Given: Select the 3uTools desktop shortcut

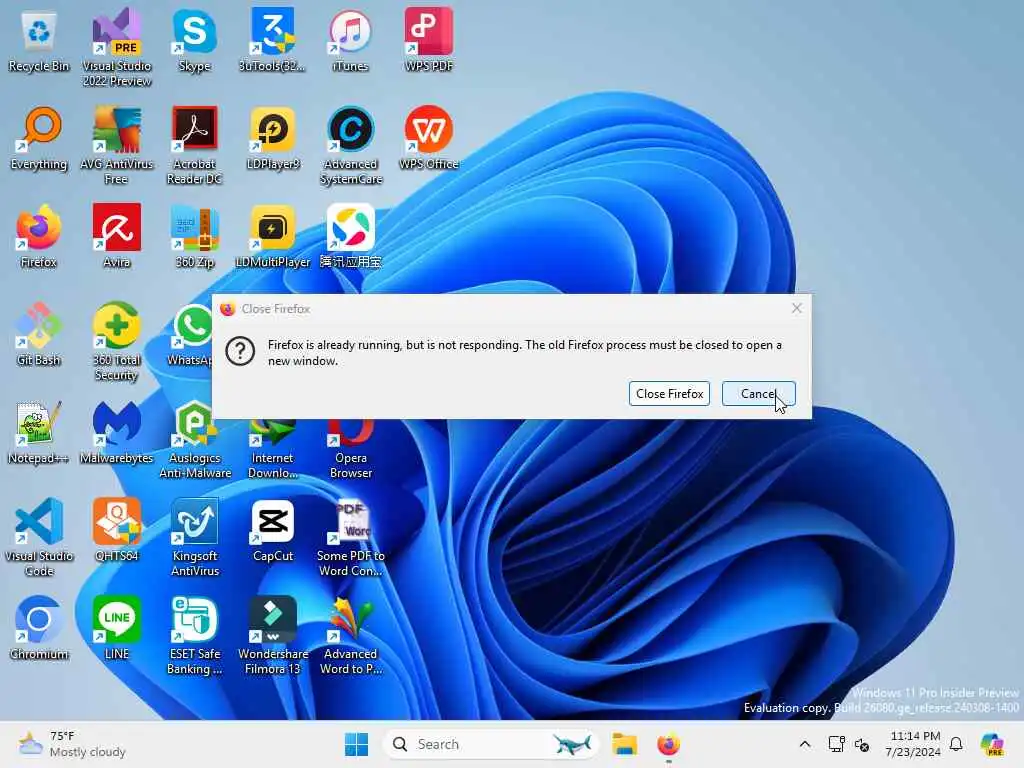Looking at the screenshot, I should click(x=272, y=42).
